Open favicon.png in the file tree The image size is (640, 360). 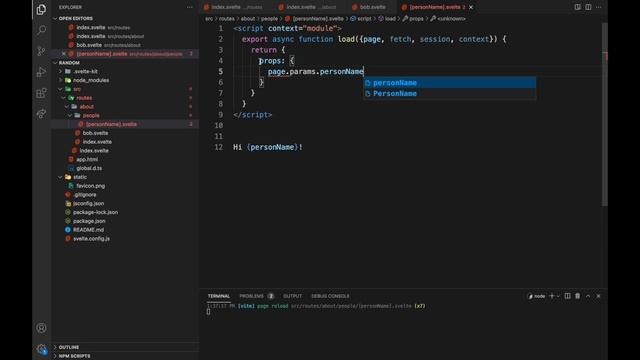[90, 186]
